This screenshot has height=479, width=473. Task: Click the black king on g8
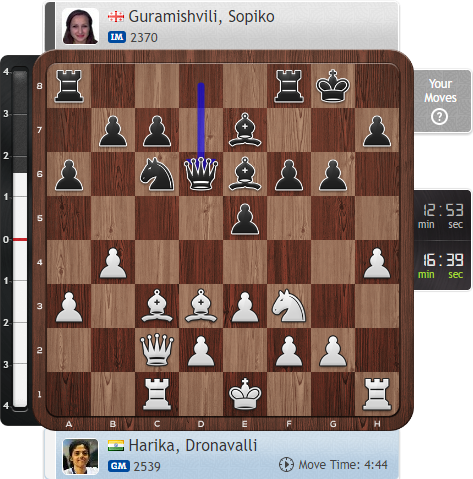coord(333,85)
